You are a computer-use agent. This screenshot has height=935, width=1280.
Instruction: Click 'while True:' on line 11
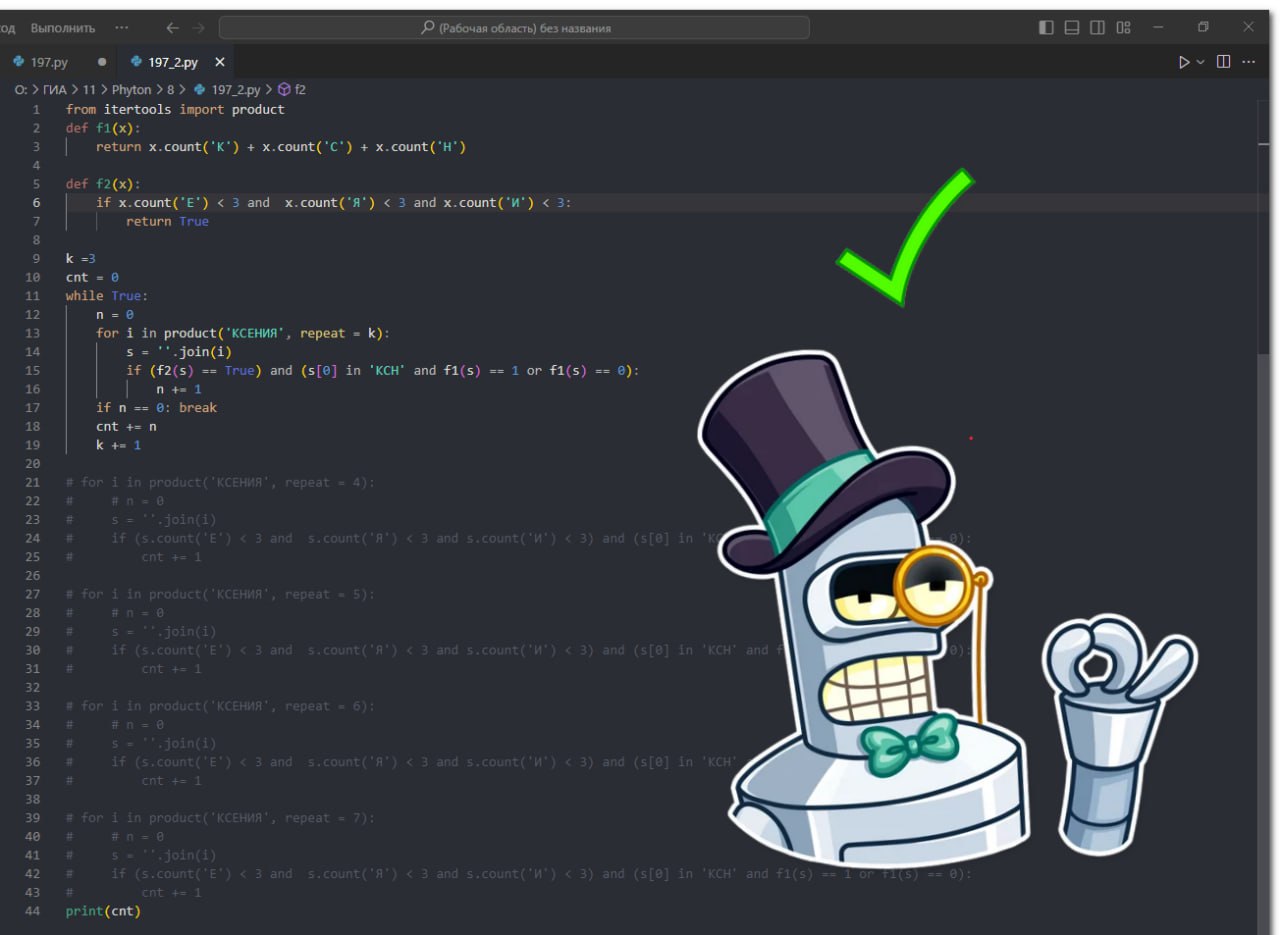(x=107, y=296)
